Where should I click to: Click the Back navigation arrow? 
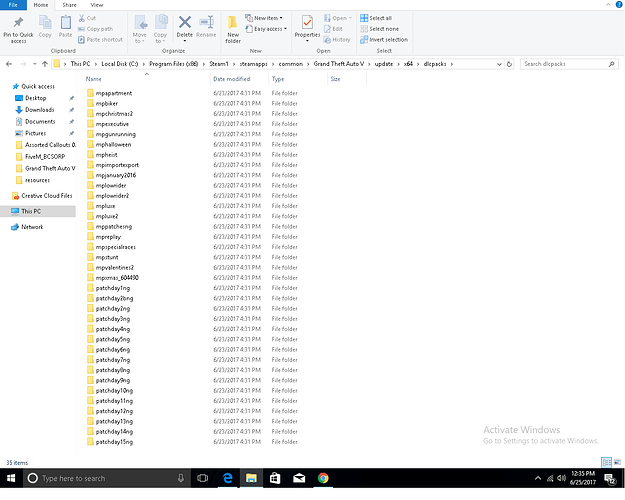[x=9, y=64]
